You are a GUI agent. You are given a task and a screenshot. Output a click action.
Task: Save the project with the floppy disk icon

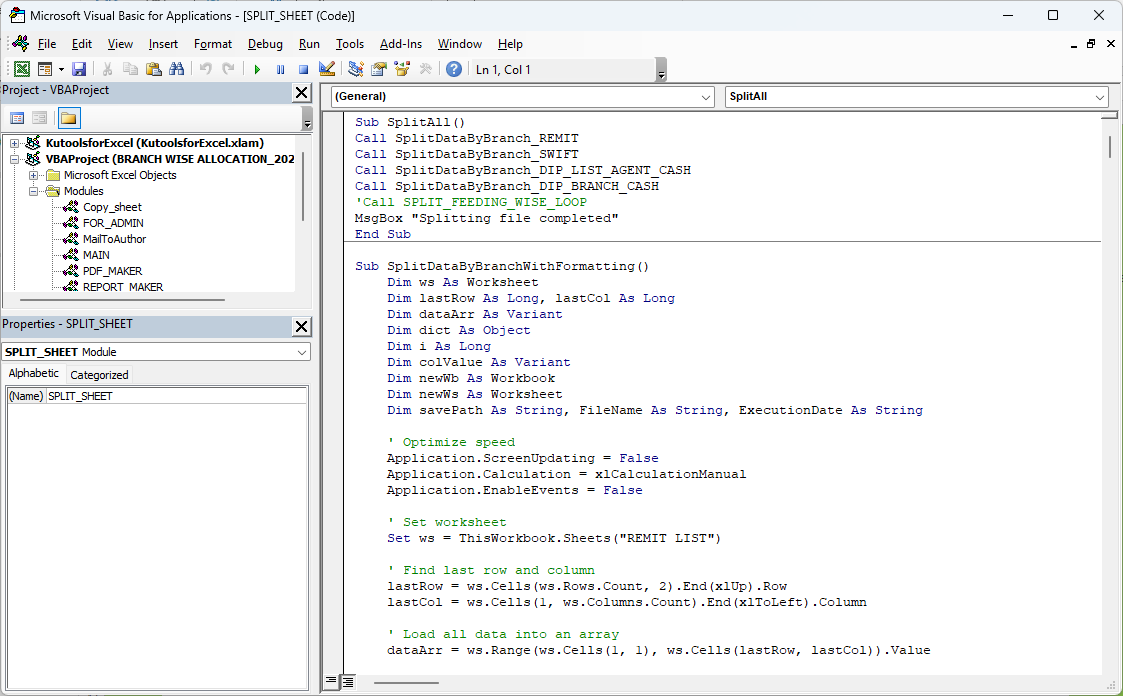(x=79, y=69)
